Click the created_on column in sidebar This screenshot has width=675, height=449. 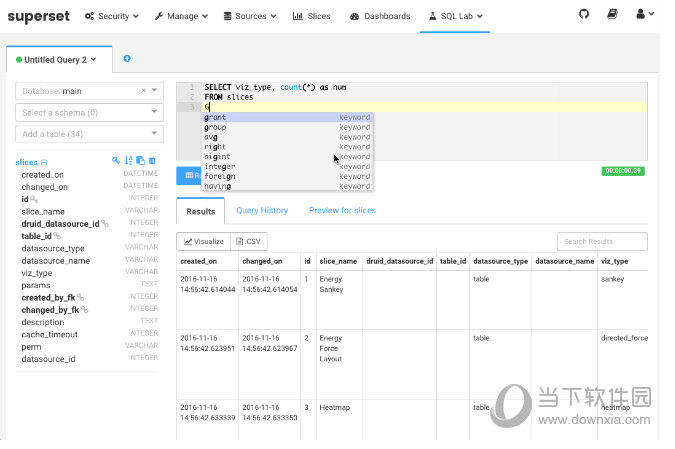click(x=43, y=175)
